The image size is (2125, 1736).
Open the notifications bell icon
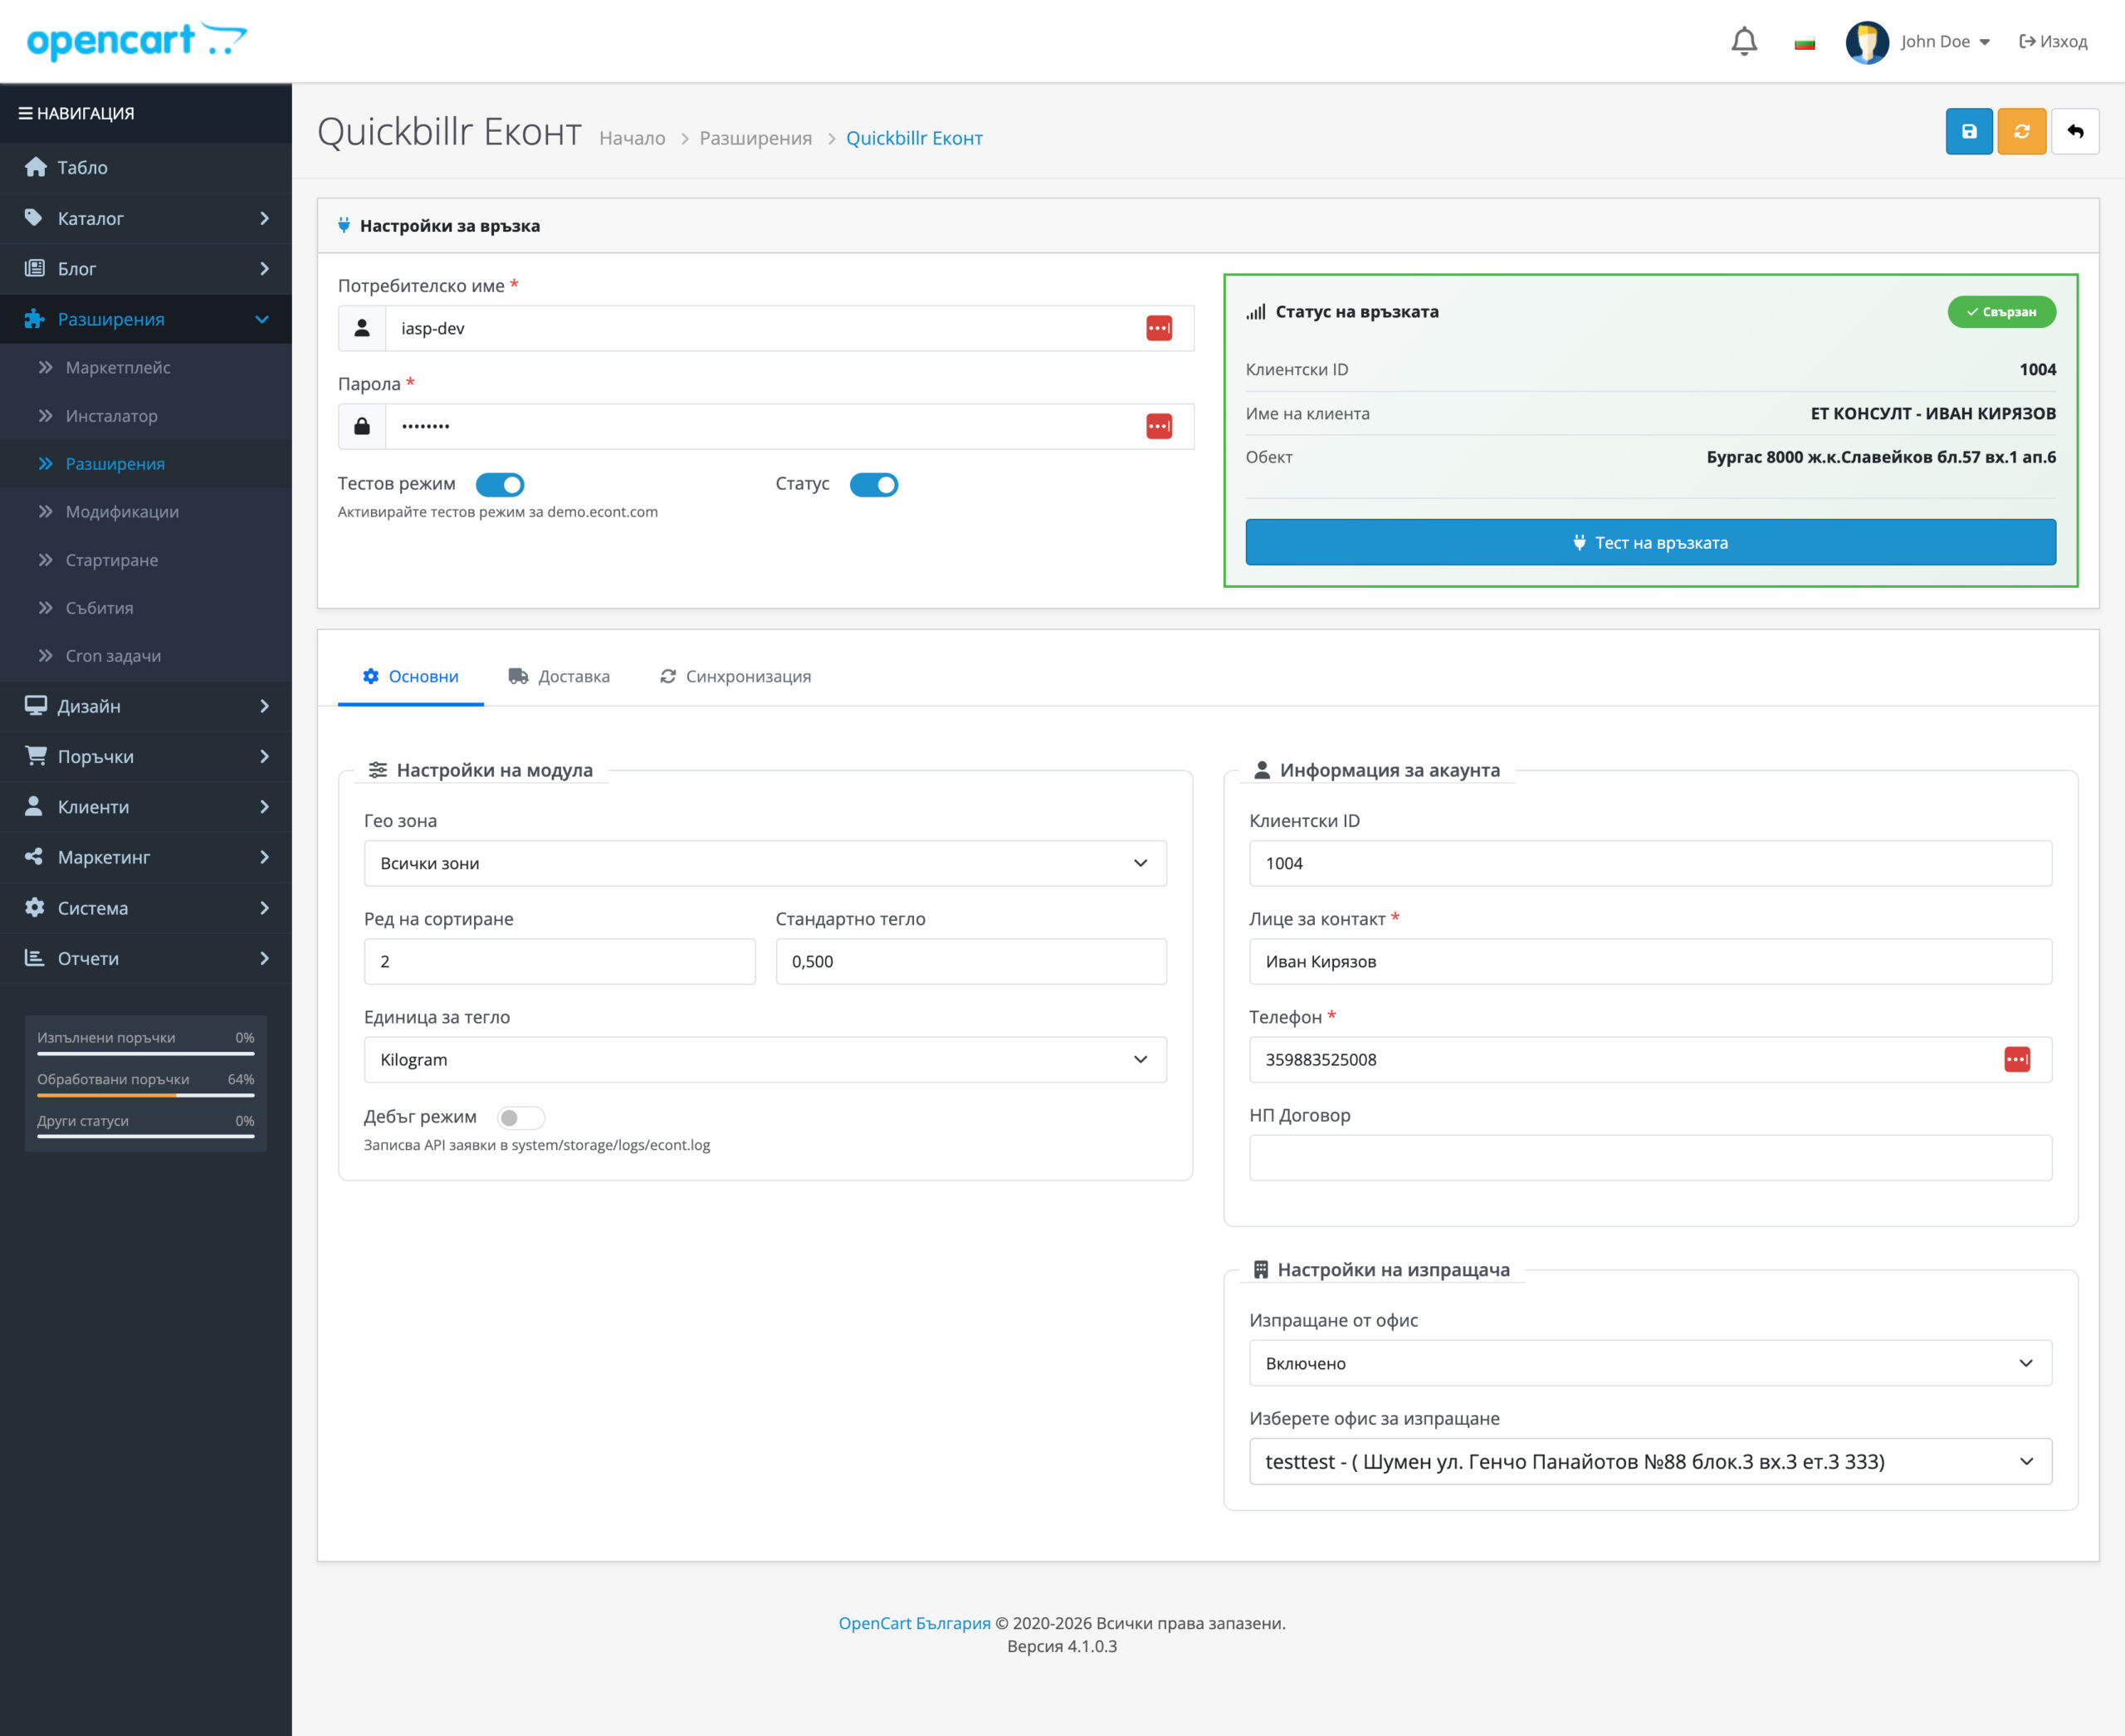[1744, 41]
